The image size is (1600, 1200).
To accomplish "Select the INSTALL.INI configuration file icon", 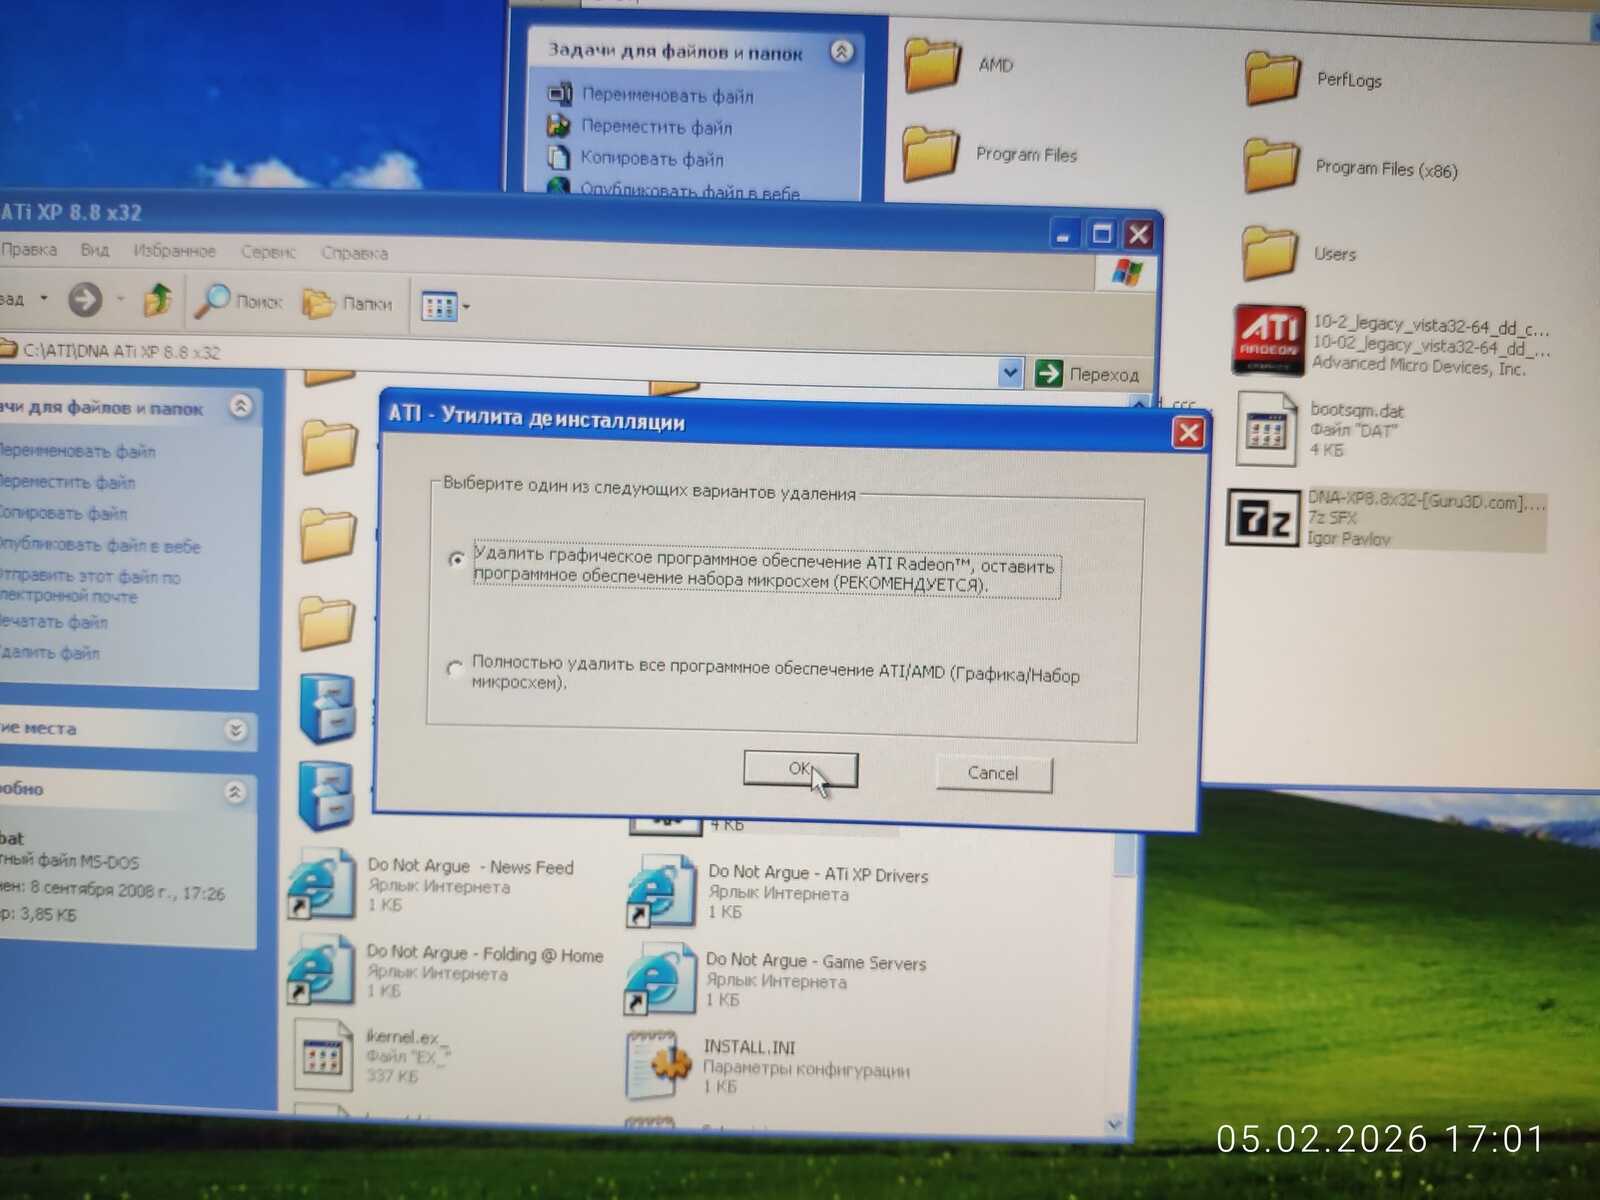I will point(658,1064).
